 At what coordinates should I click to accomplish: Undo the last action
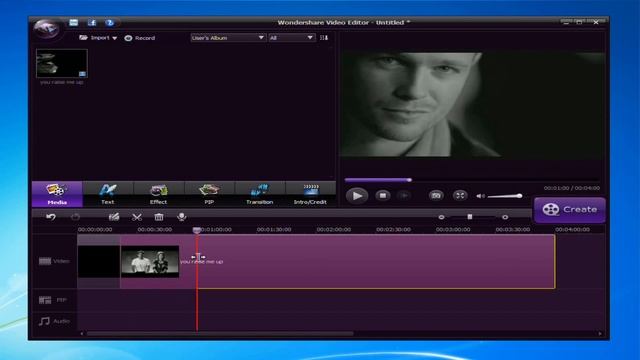pos(51,217)
